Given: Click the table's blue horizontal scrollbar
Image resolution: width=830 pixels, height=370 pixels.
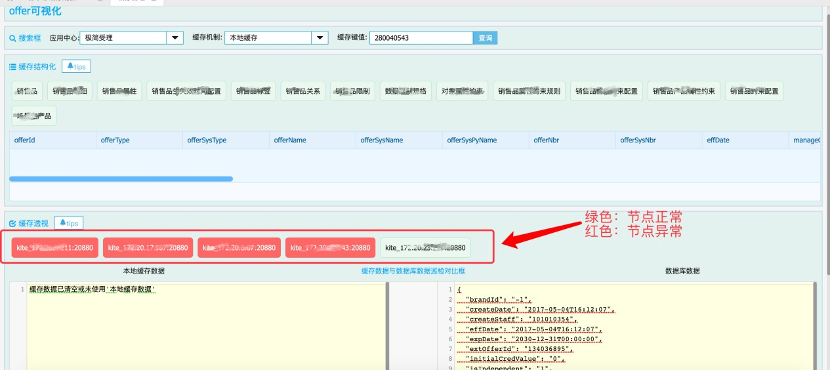Looking at the screenshot, I should coord(121,179).
